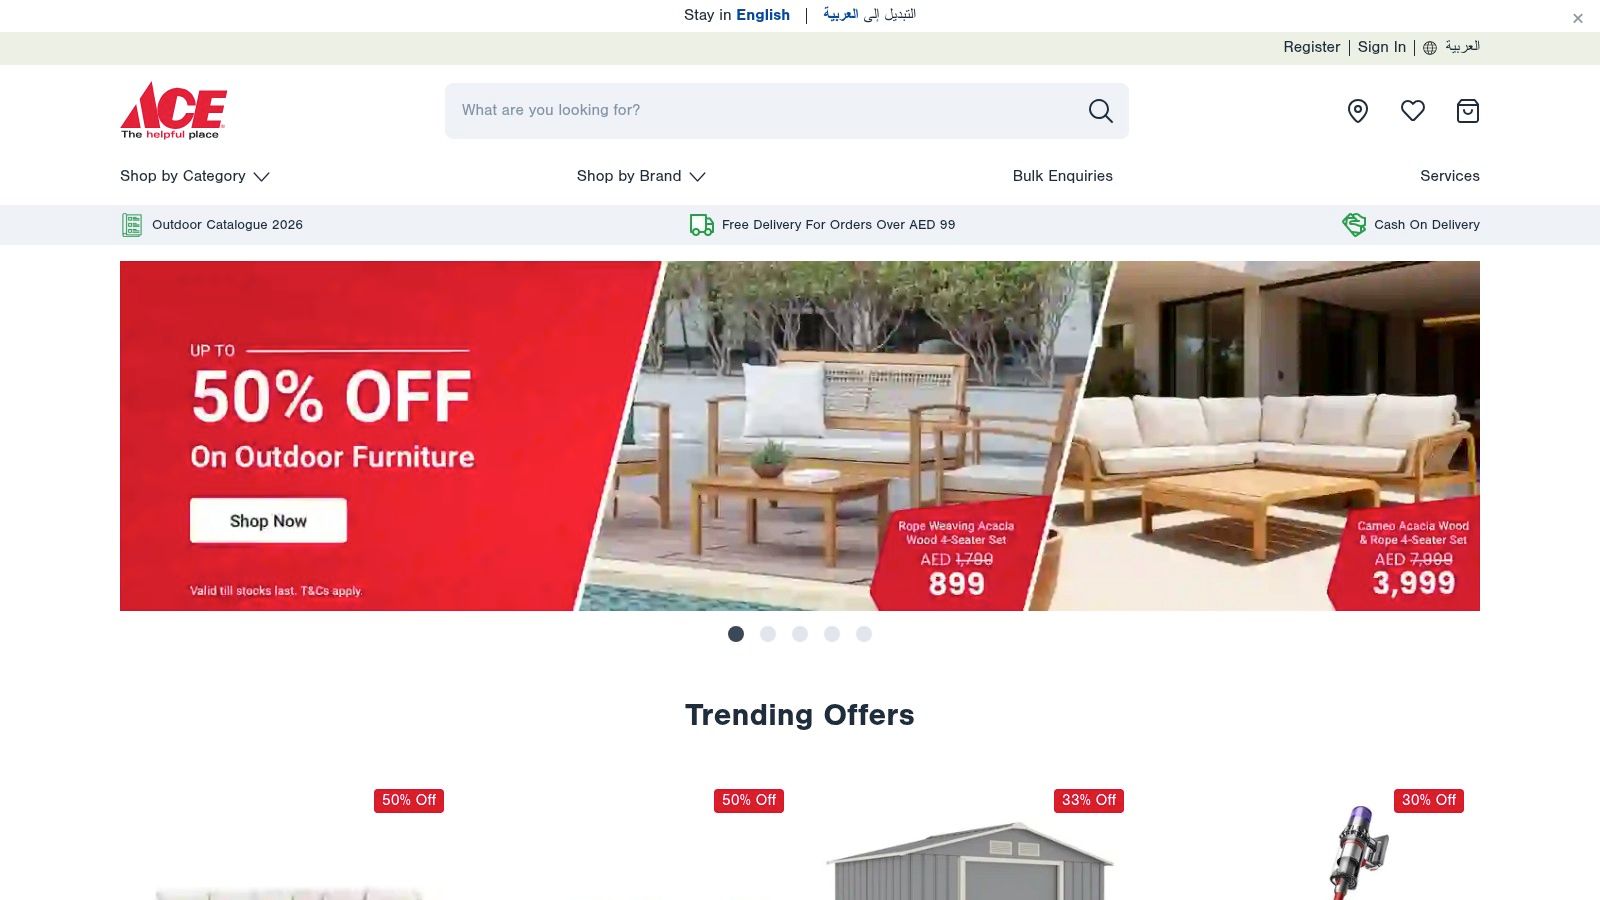Click the Register link
Image resolution: width=1600 pixels, height=900 pixels.
[x=1311, y=47]
